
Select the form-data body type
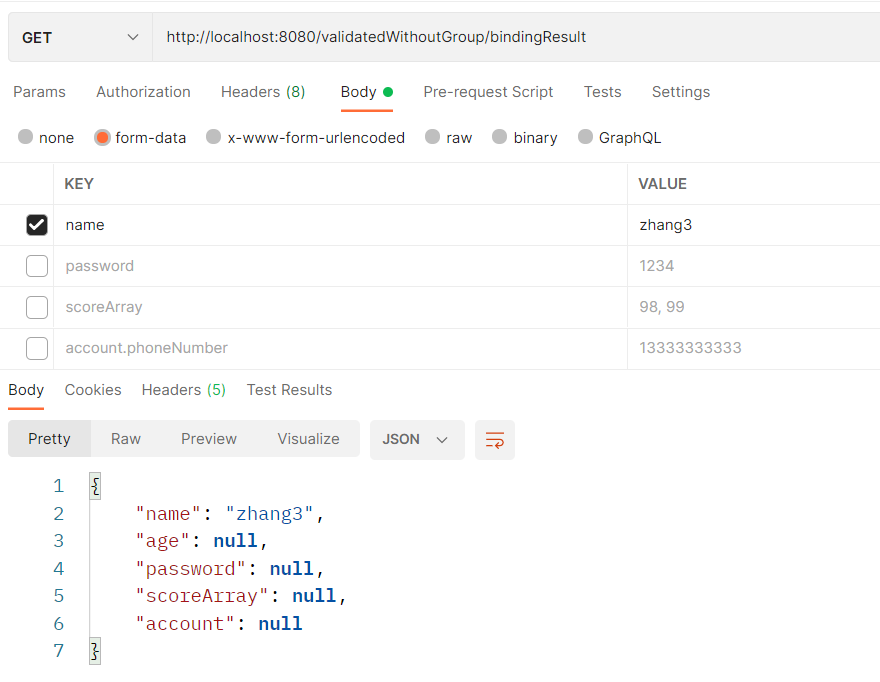(x=140, y=138)
